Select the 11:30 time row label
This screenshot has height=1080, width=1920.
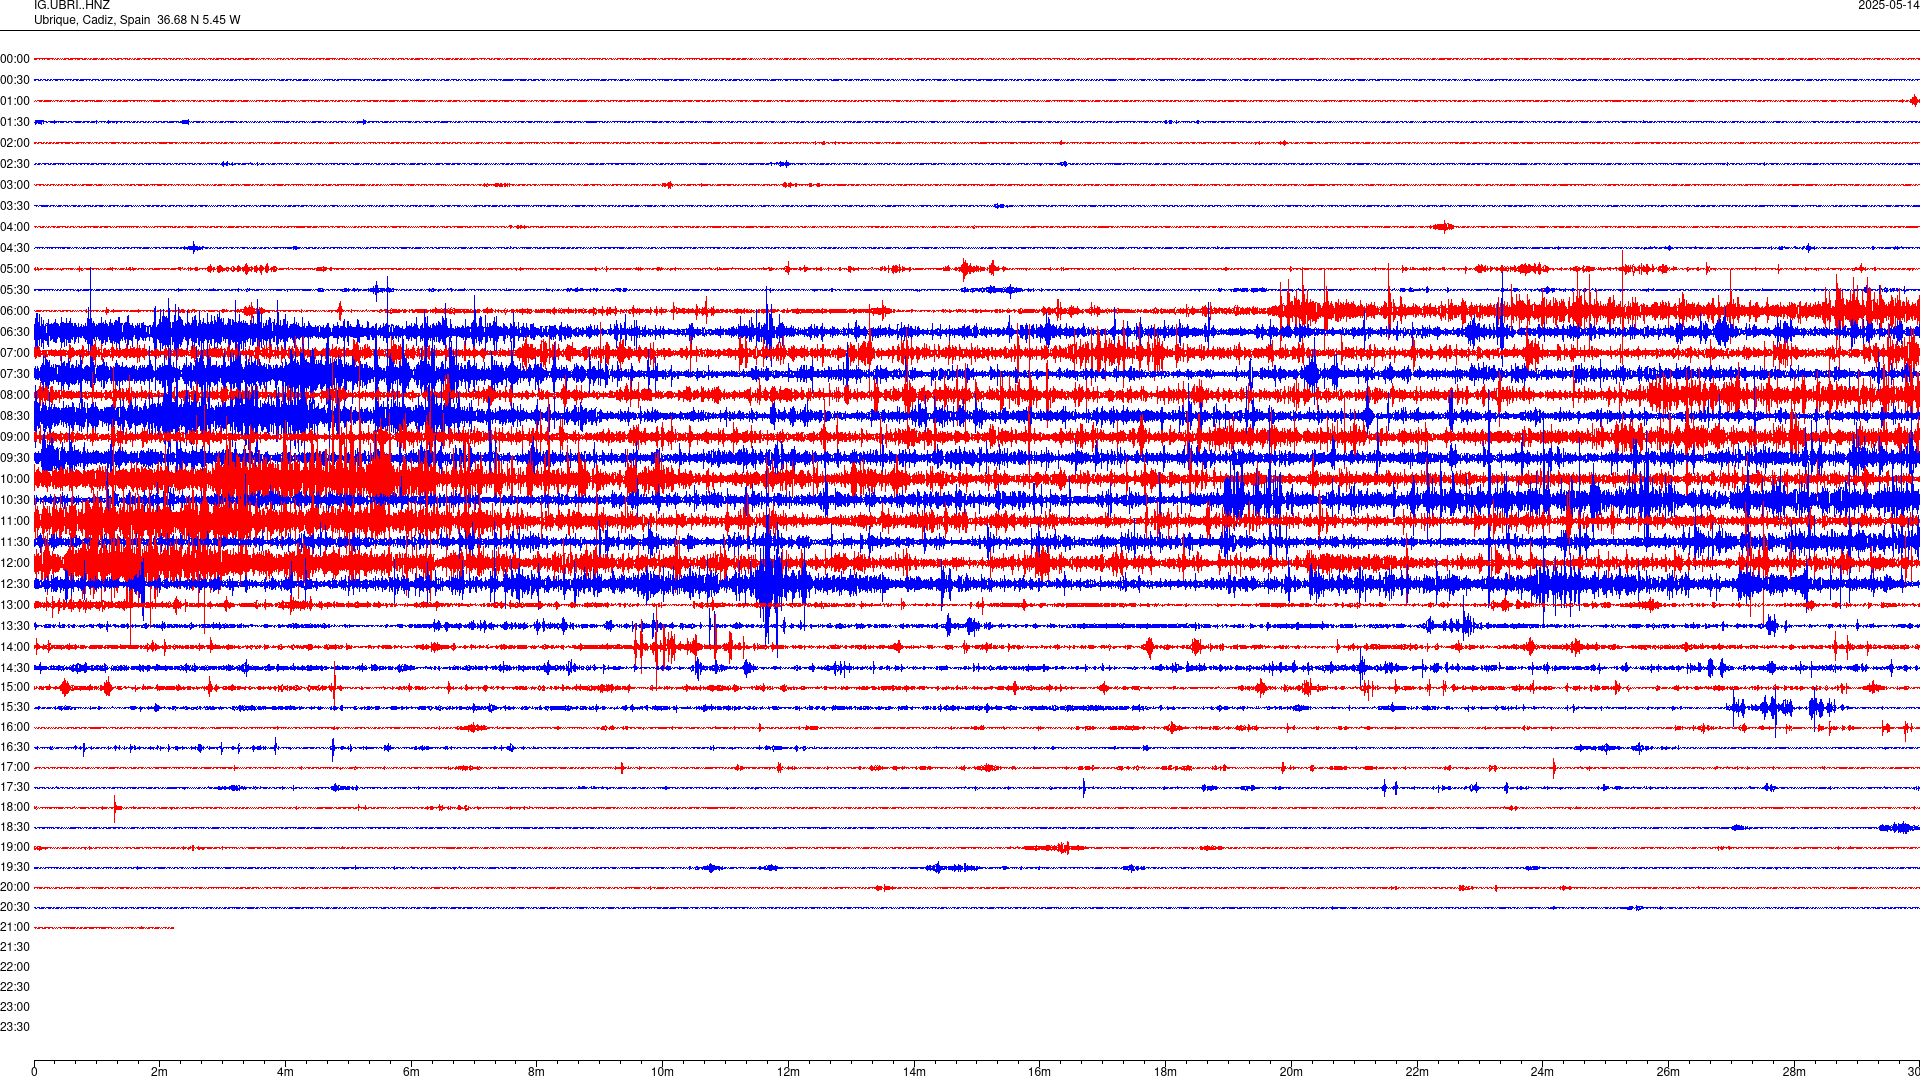point(15,542)
